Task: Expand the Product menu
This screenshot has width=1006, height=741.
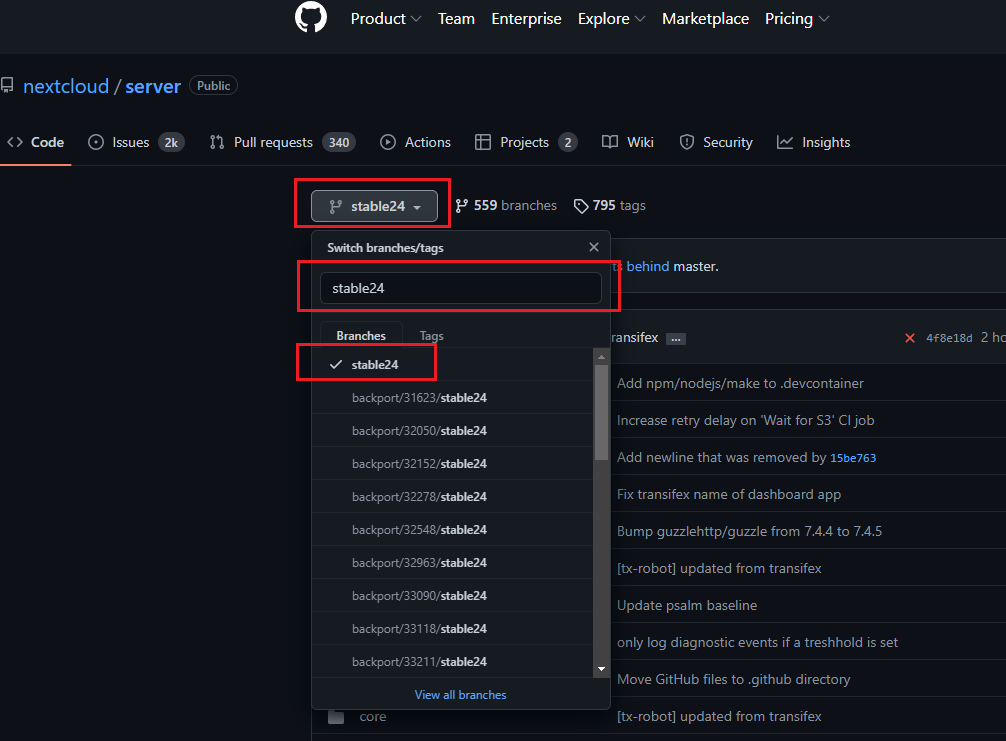Action: point(386,19)
